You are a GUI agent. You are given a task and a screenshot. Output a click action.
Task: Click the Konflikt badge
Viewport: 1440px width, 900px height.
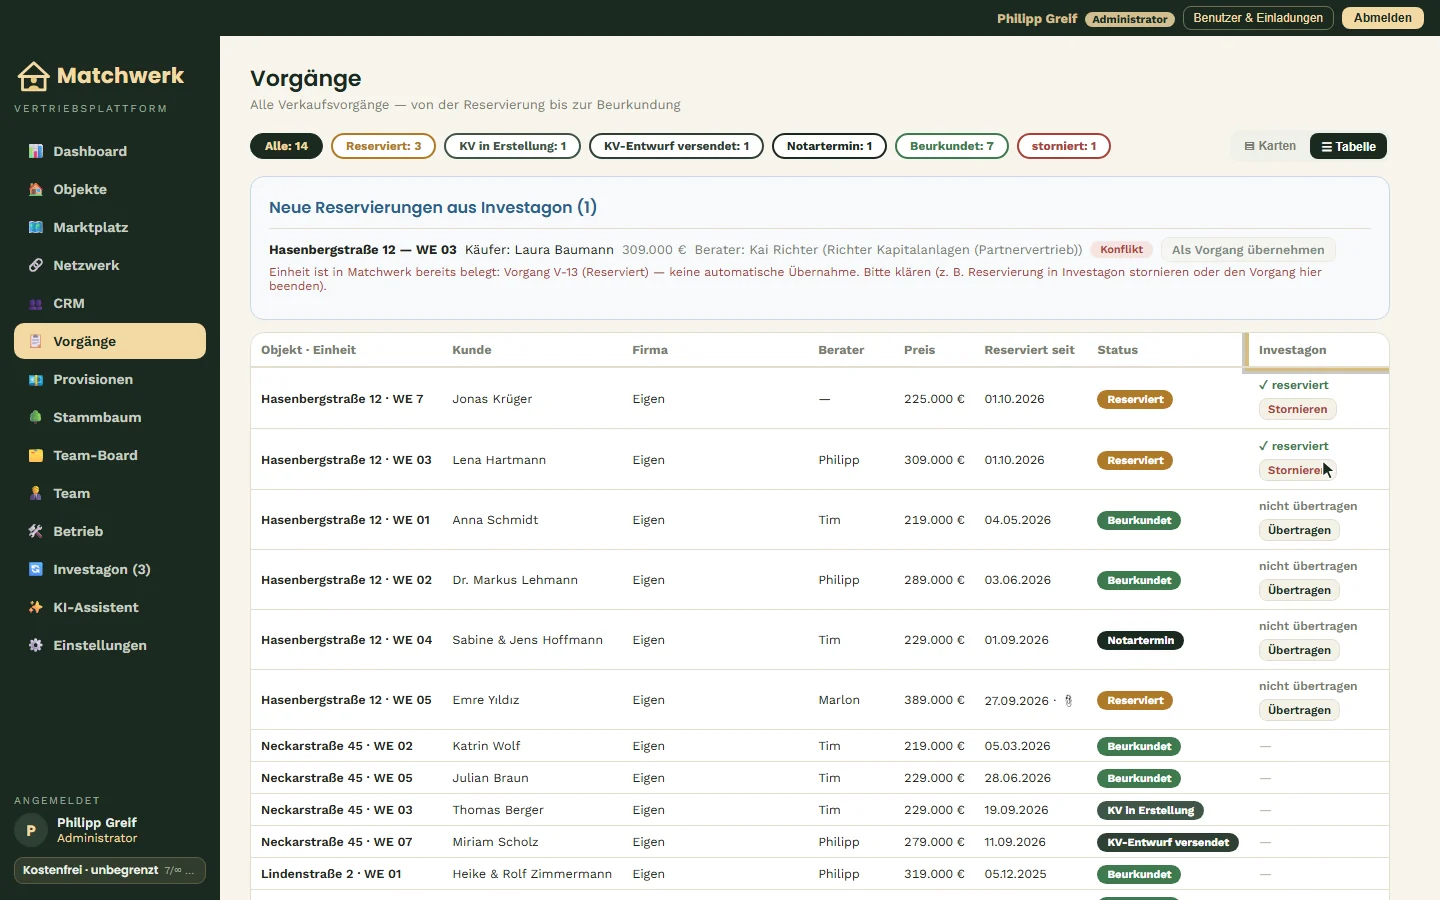click(x=1122, y=250)
